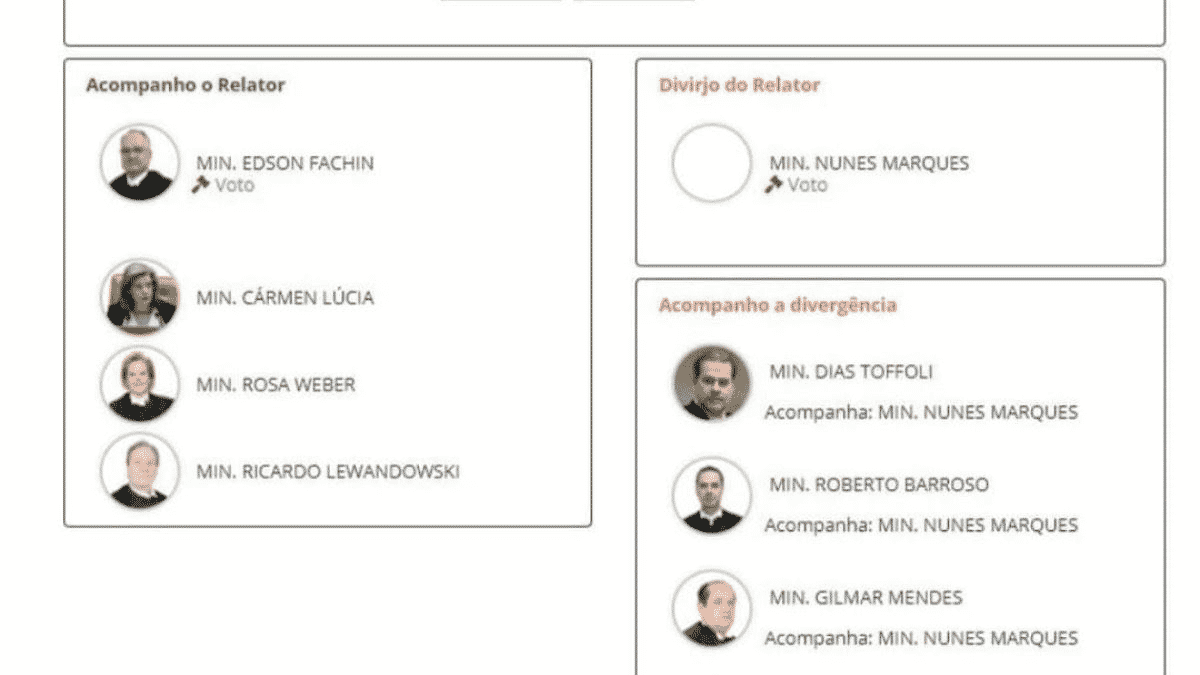1200x675 pixels.
Task: Click the avatar beside Min. Ricardo Lewandowski
Action: 140,471
